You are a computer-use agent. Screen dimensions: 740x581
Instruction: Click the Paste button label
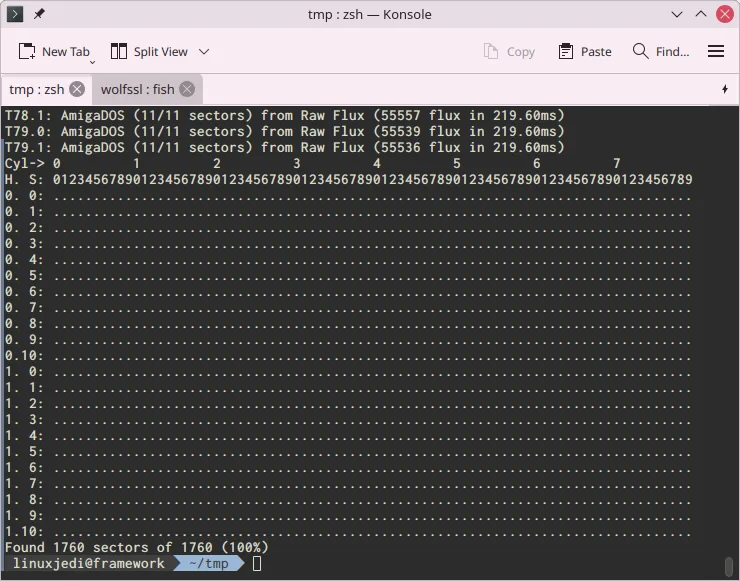coord(596,51)
